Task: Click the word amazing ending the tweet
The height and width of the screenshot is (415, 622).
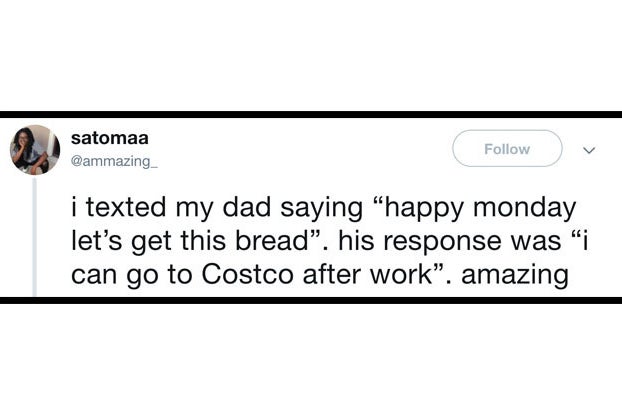Action: pos(515,276)
